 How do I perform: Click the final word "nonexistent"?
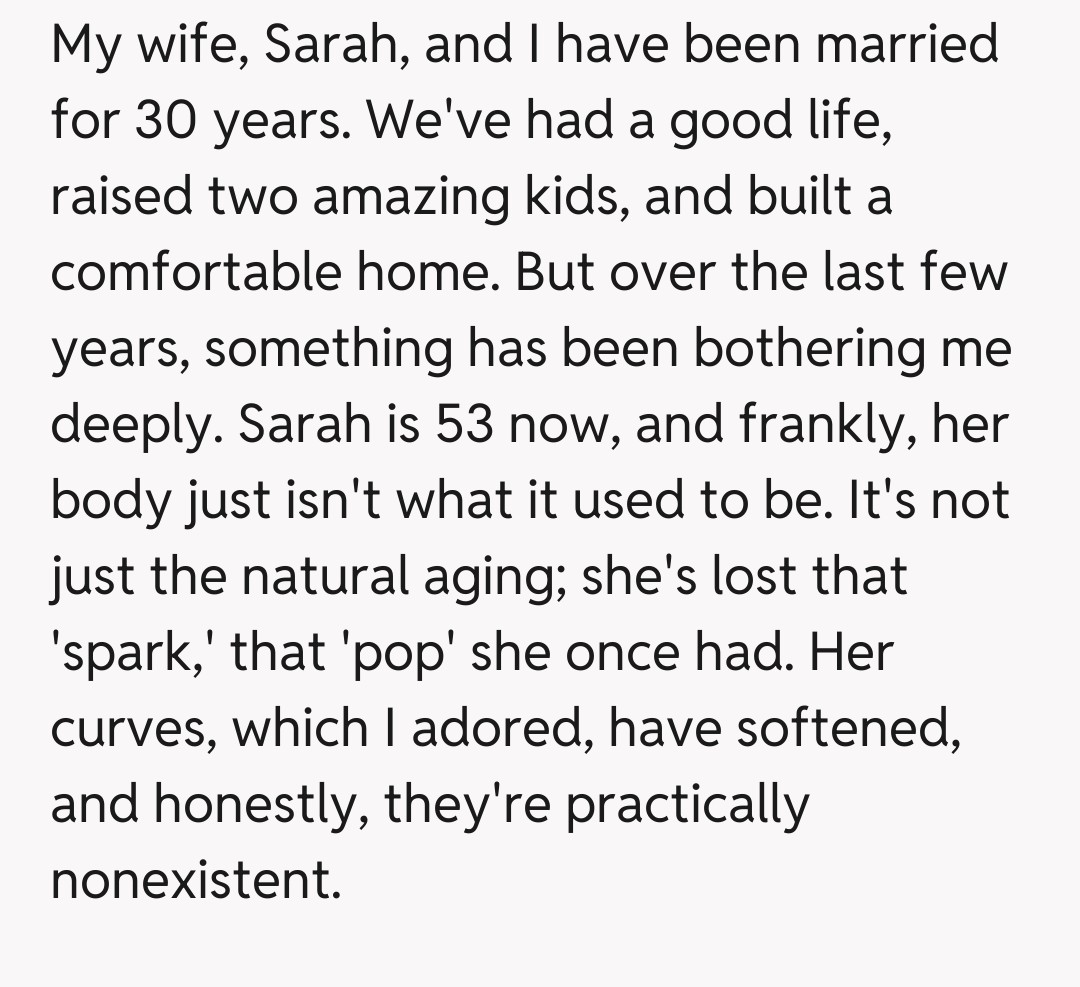pos(189,881)
